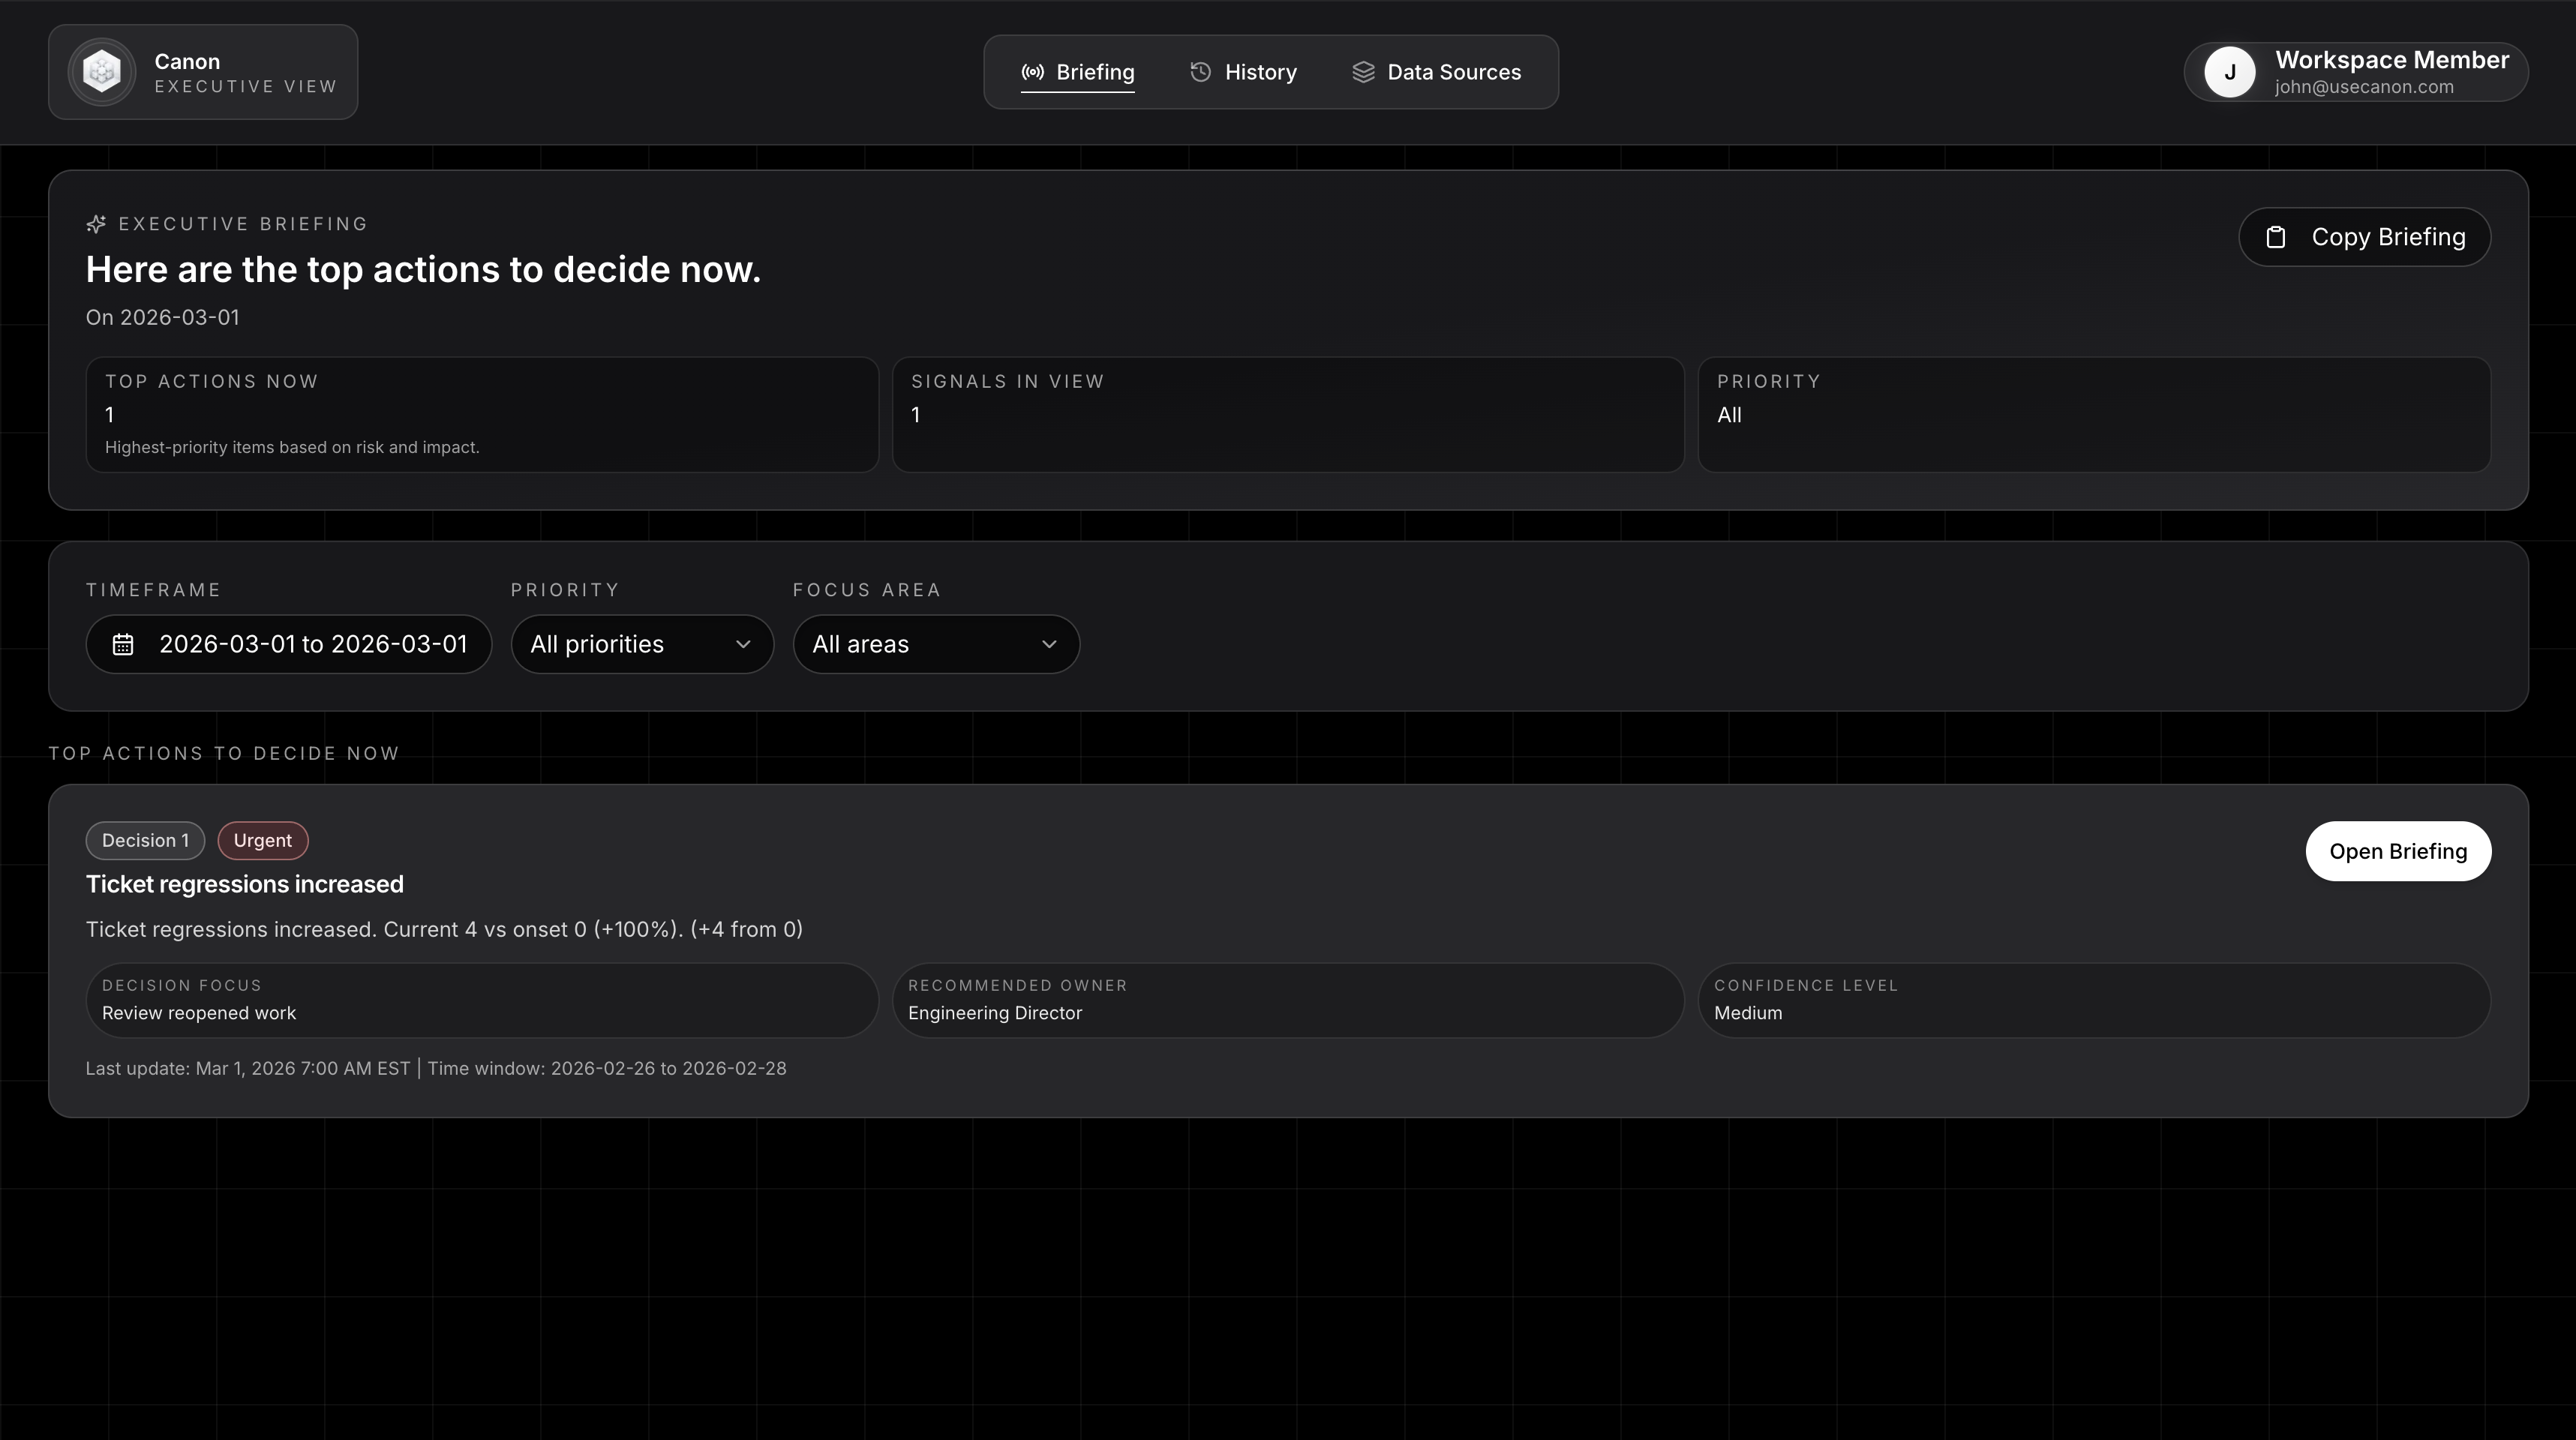
Task: Click the Decision 1 badge
Action: [145, 840]
